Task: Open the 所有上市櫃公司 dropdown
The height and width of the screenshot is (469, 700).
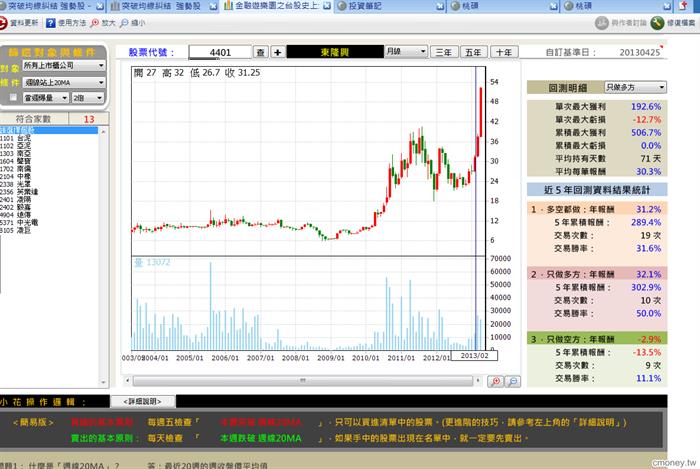Action: click(x=64, y=66)
